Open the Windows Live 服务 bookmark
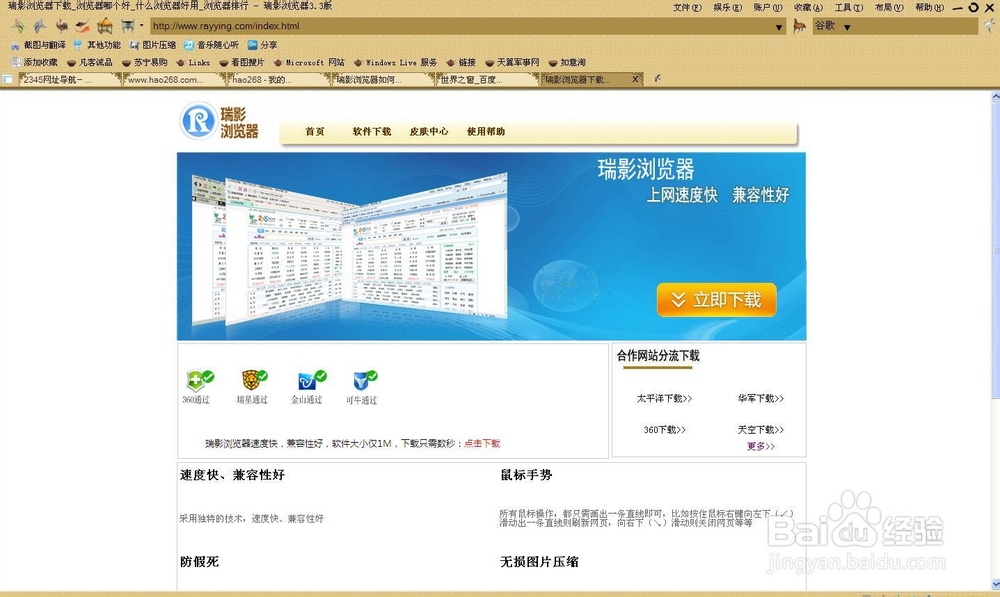Screen dimensions: 1000x597 click(395, 62)
